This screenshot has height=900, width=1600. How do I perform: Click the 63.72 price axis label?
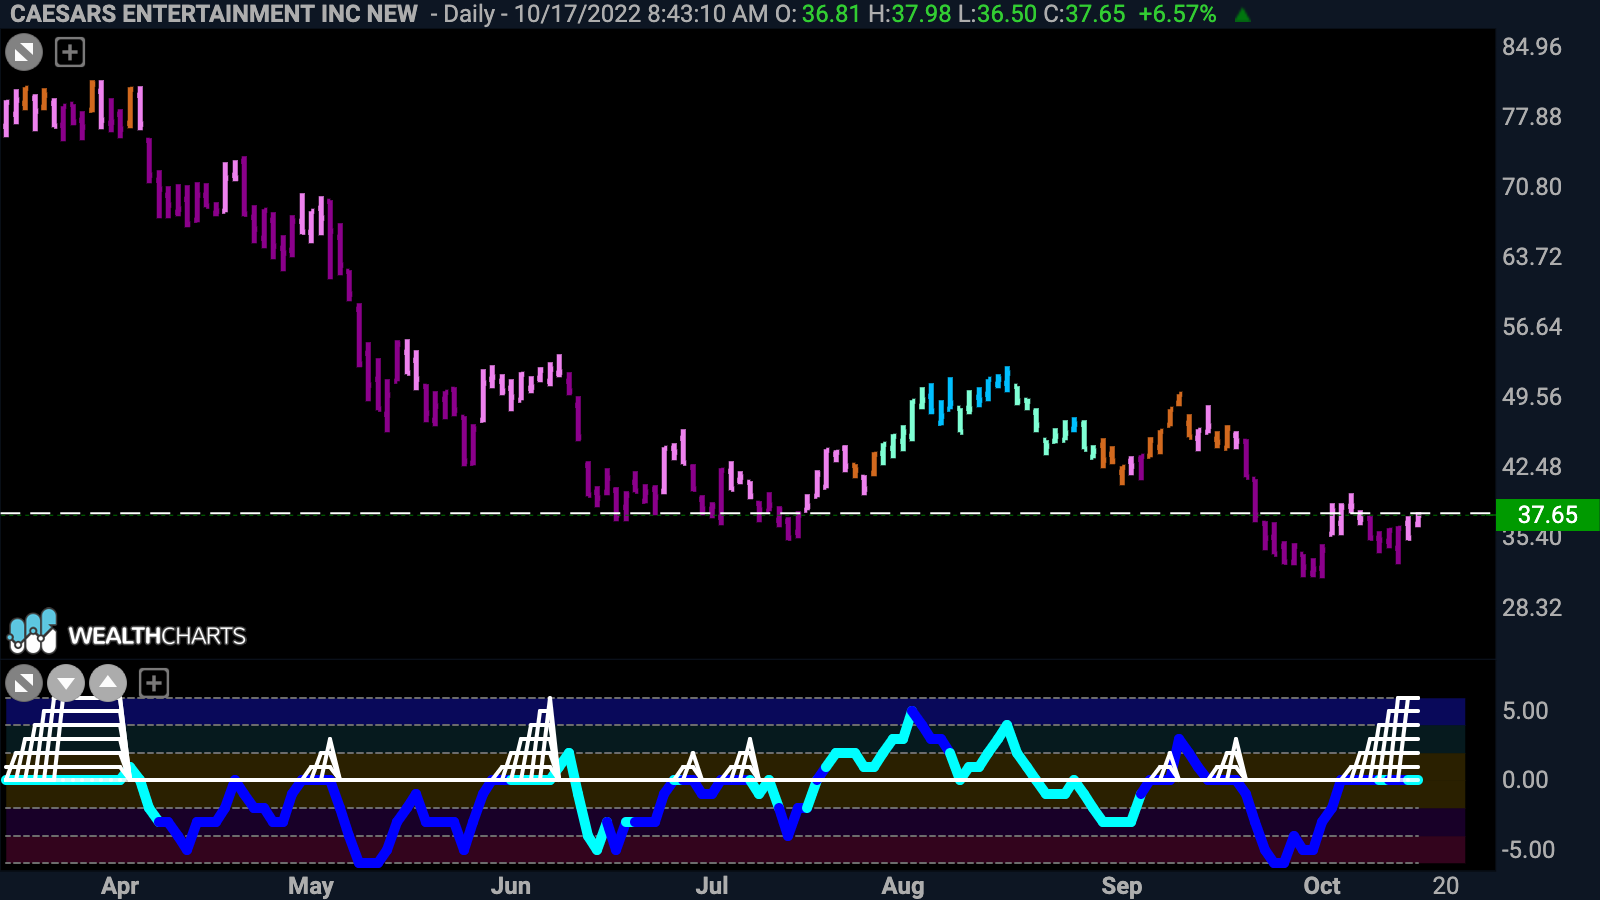click(1531, 257)
